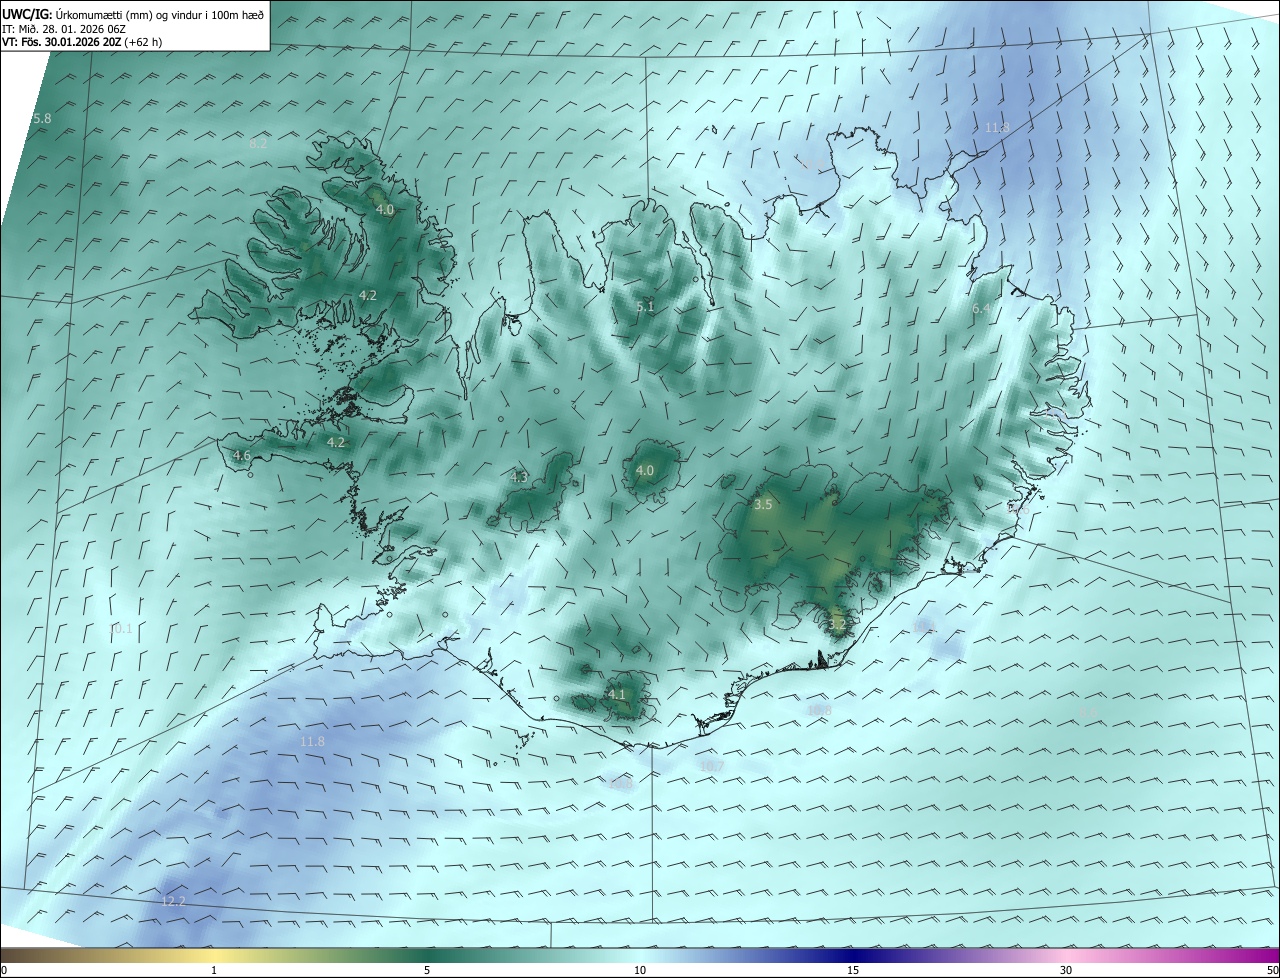
Task: Click the 5.8 value label on the map
Action: pyautogui.click(x=42, y=118)
